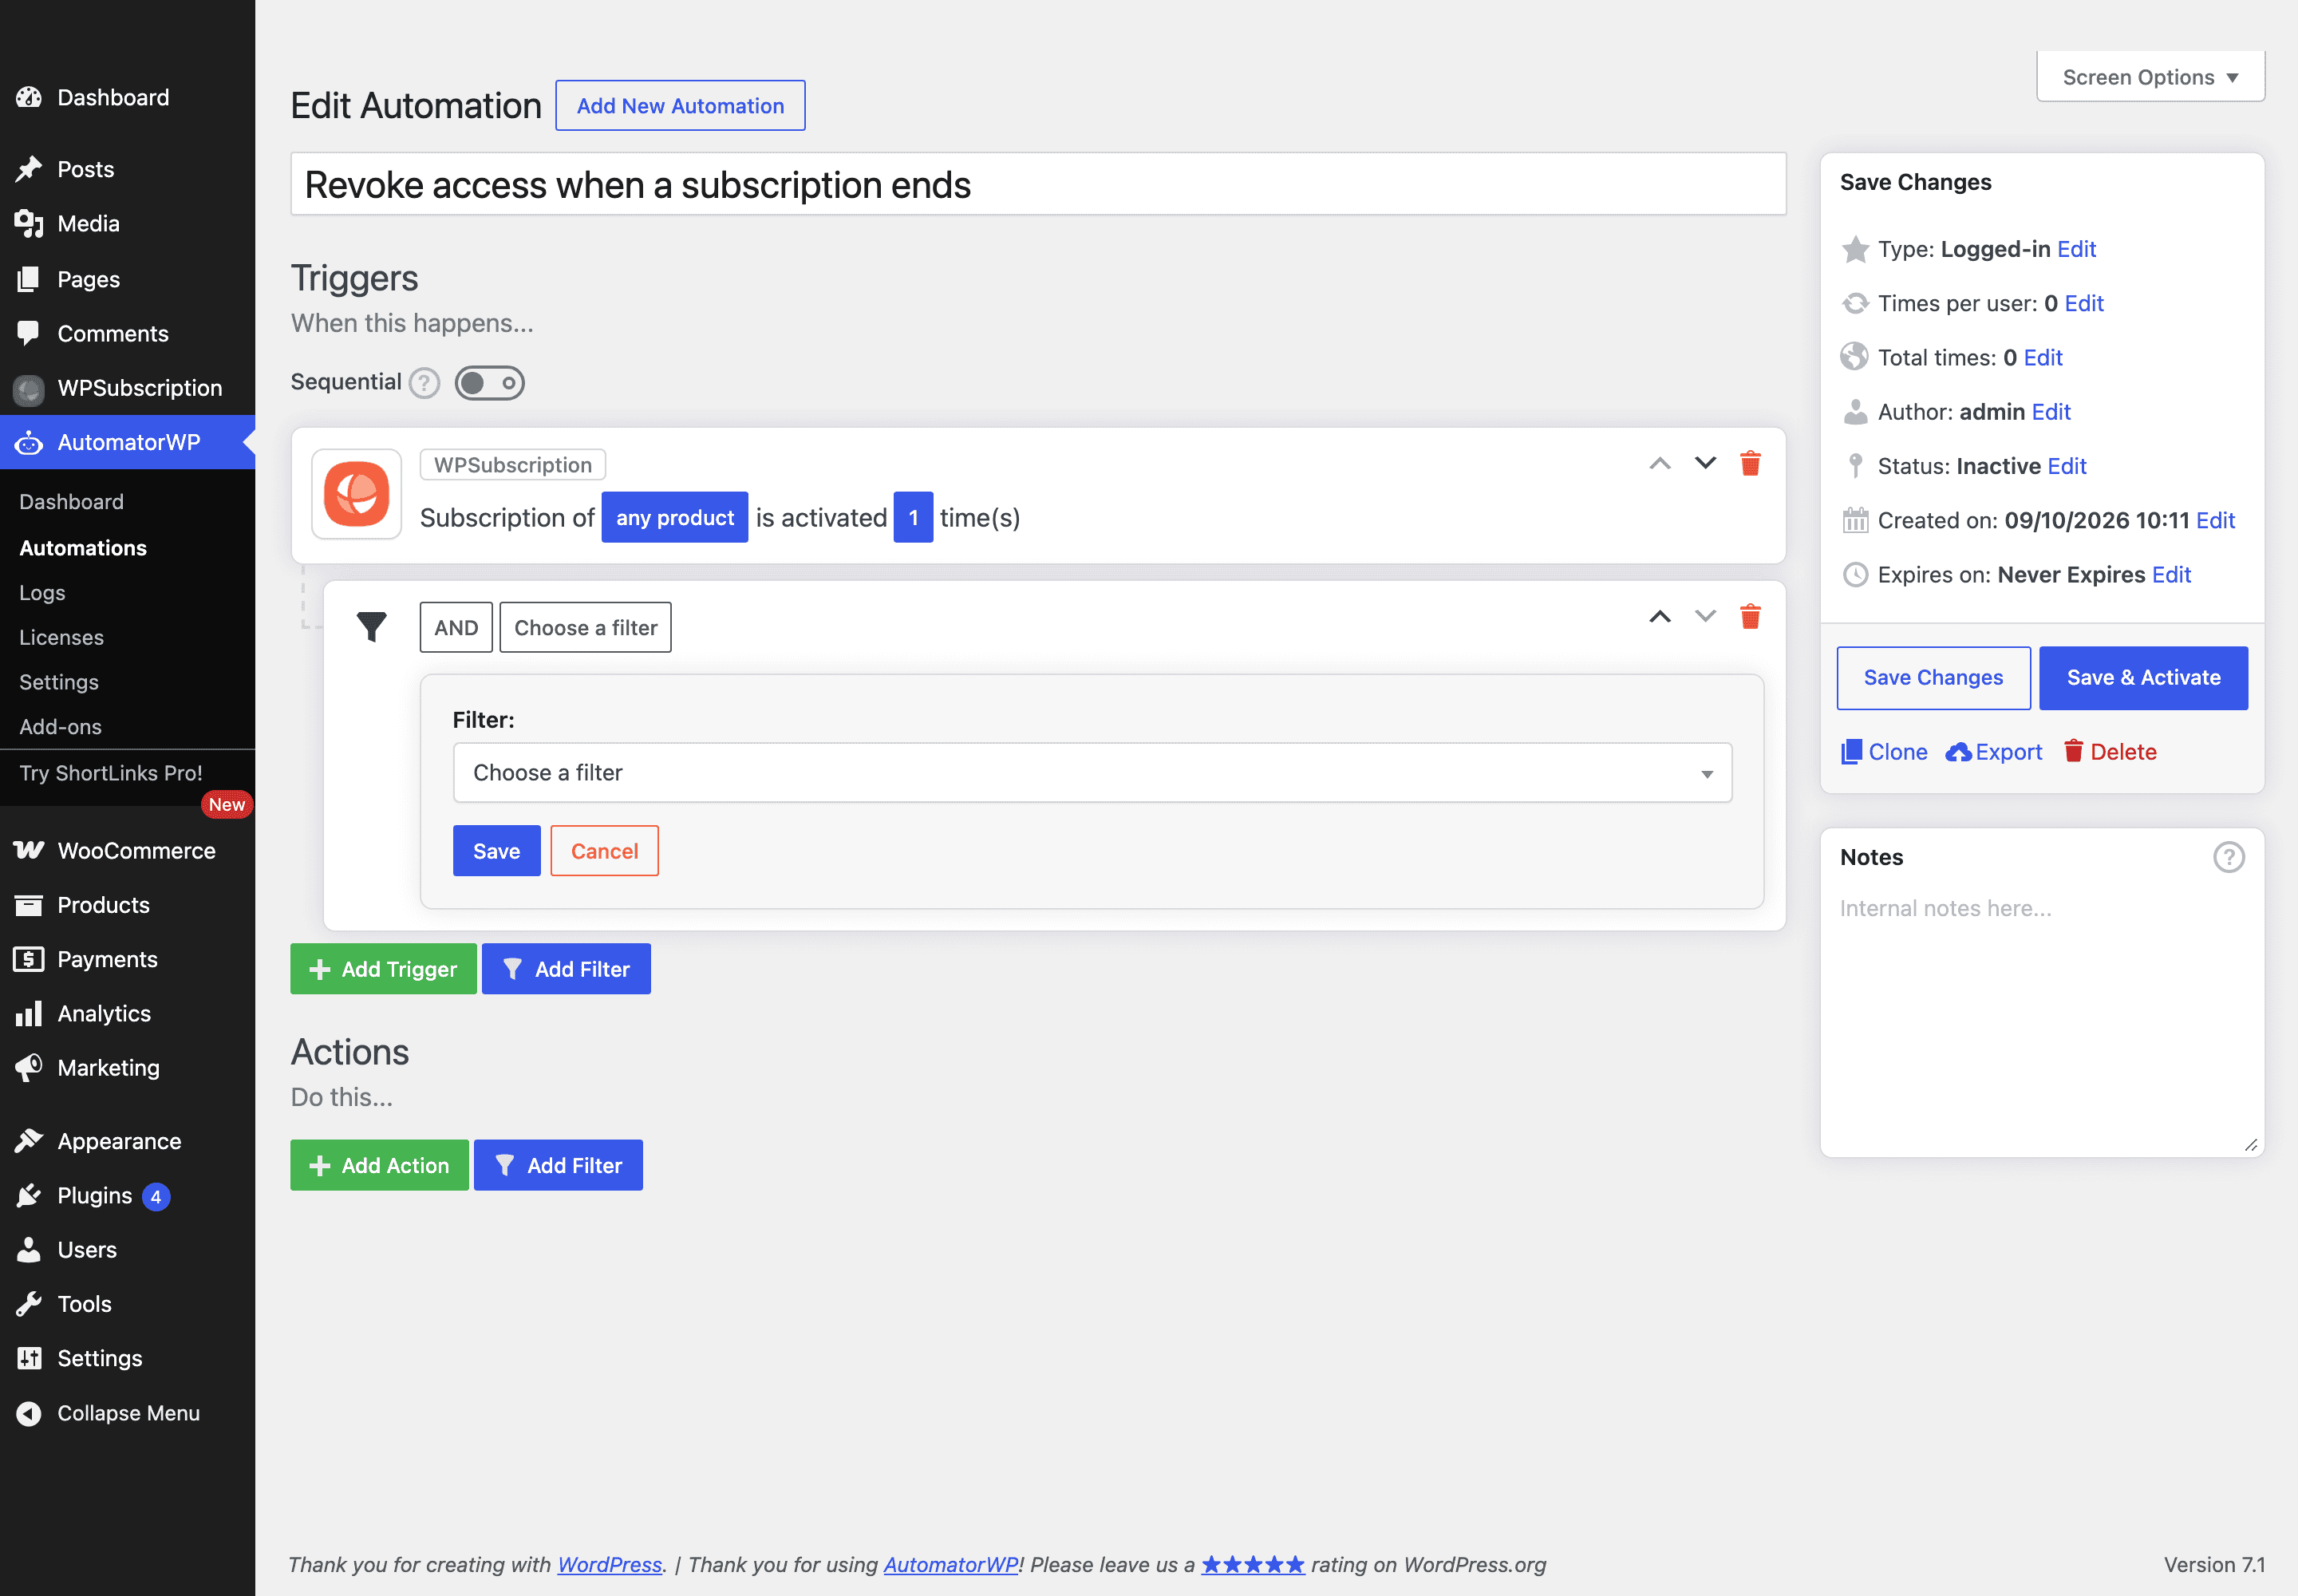Click the 'Choose a filter' tag beside AND
The height and width of the screenshot is (1596, 2298).
pyautogui.click(x=585, y=627)
